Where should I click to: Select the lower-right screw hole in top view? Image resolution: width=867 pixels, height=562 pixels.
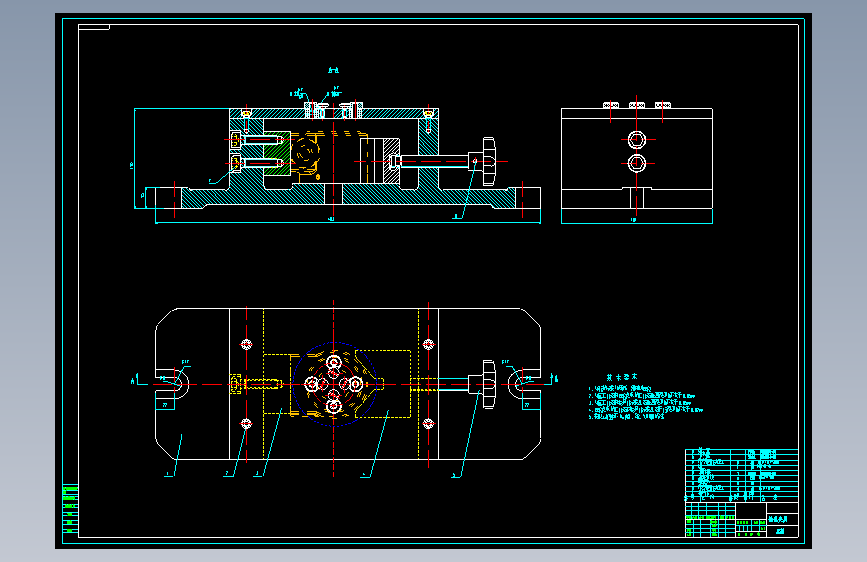point(428,424)
